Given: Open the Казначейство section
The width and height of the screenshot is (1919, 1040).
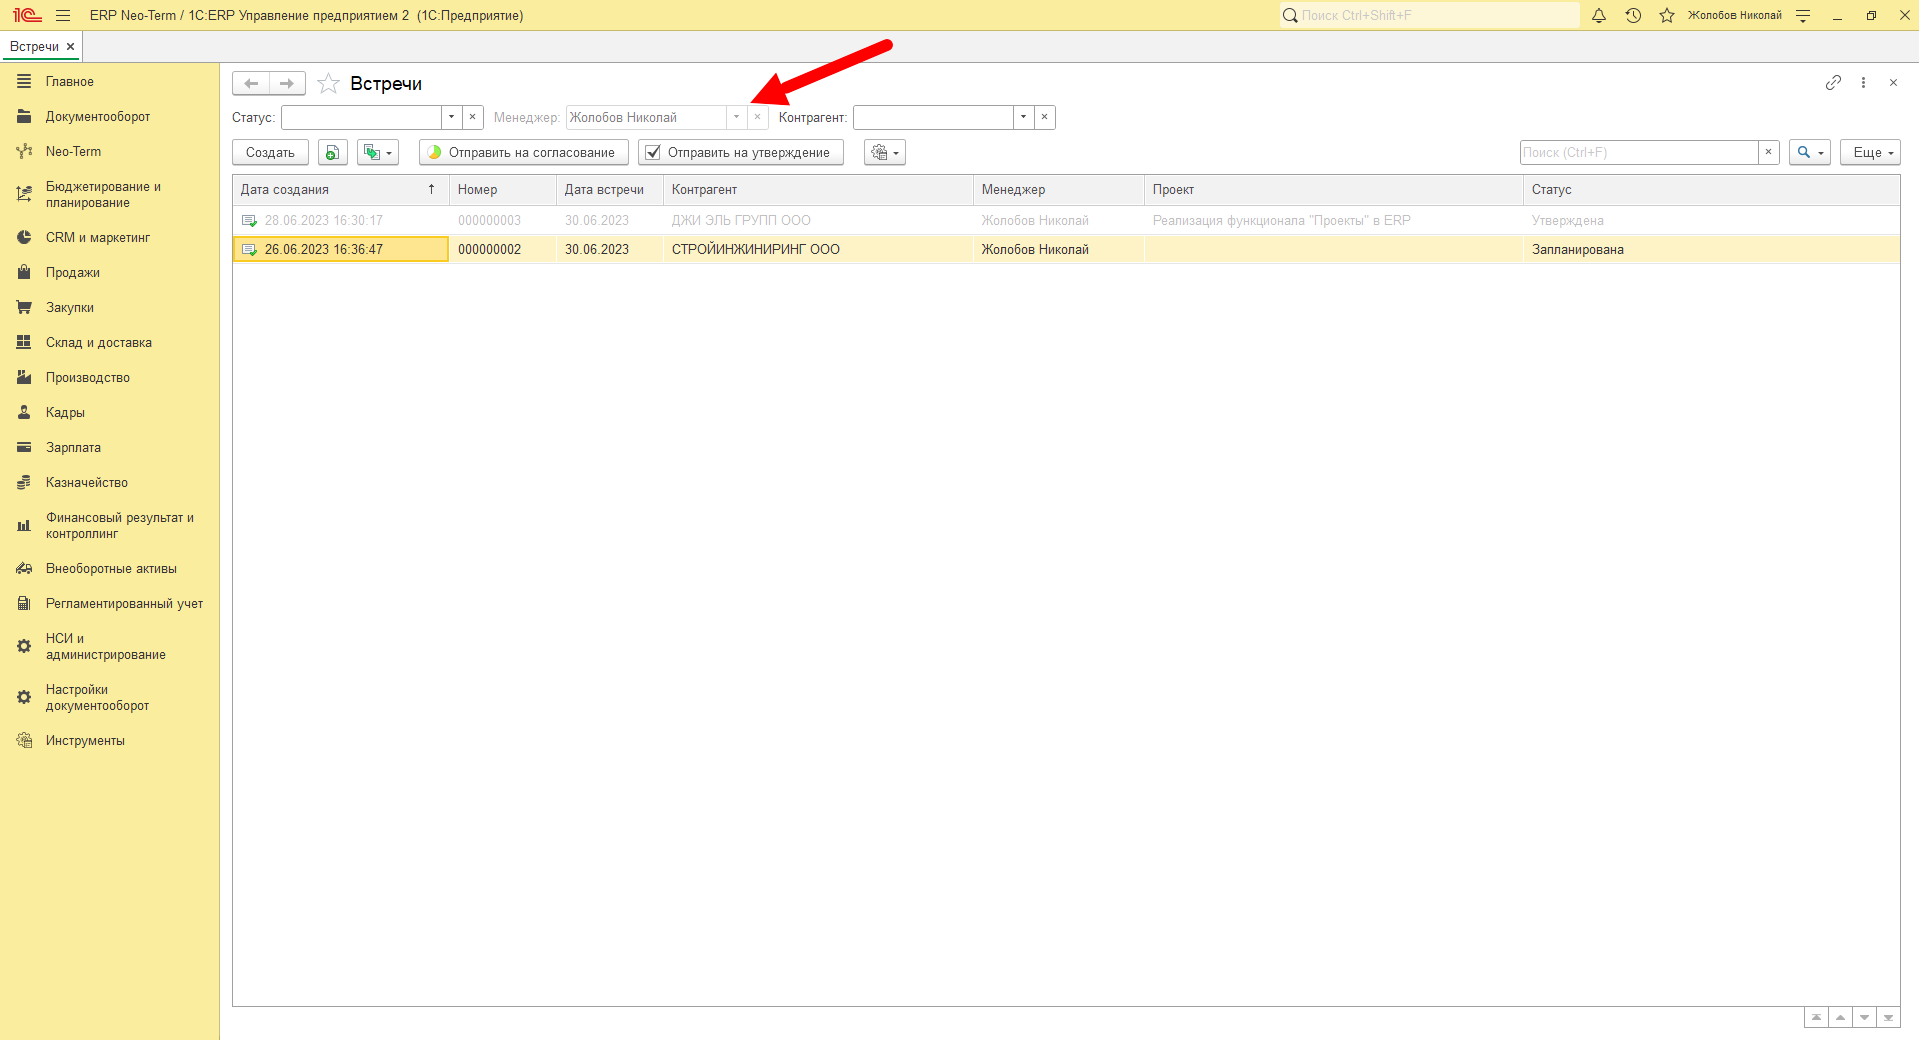Looking at the screenshot, I should pyautogui.click(x=86, y=482).
